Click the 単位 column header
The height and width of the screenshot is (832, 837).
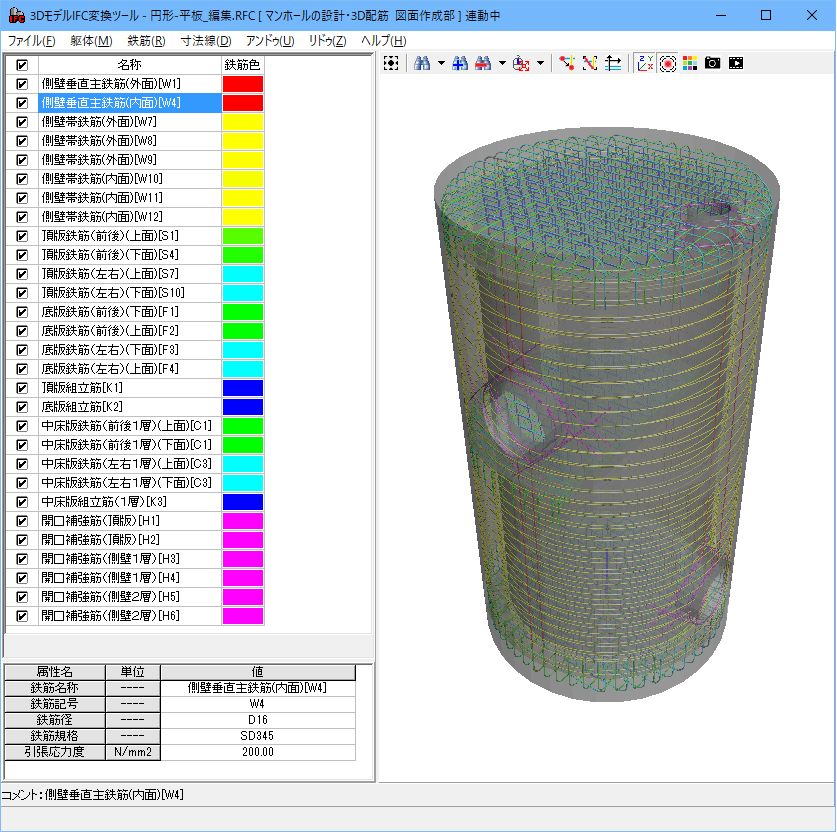click(133, 672)
